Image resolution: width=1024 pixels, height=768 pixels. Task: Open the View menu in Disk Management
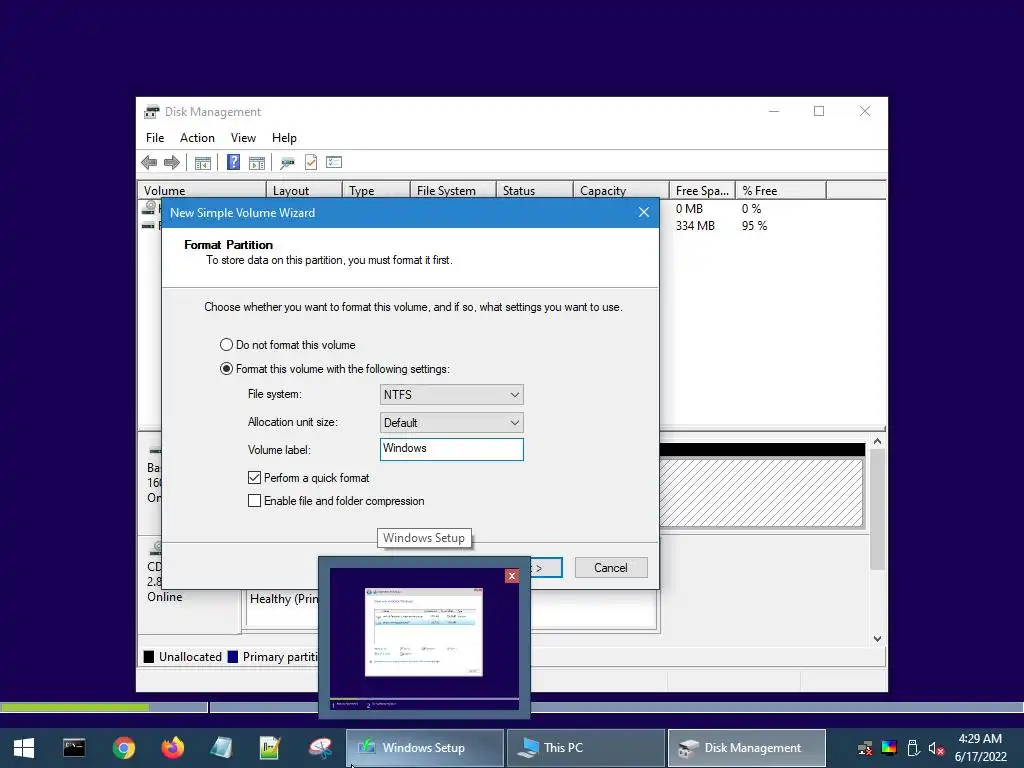pyautogui.click(x=243, y=138)
